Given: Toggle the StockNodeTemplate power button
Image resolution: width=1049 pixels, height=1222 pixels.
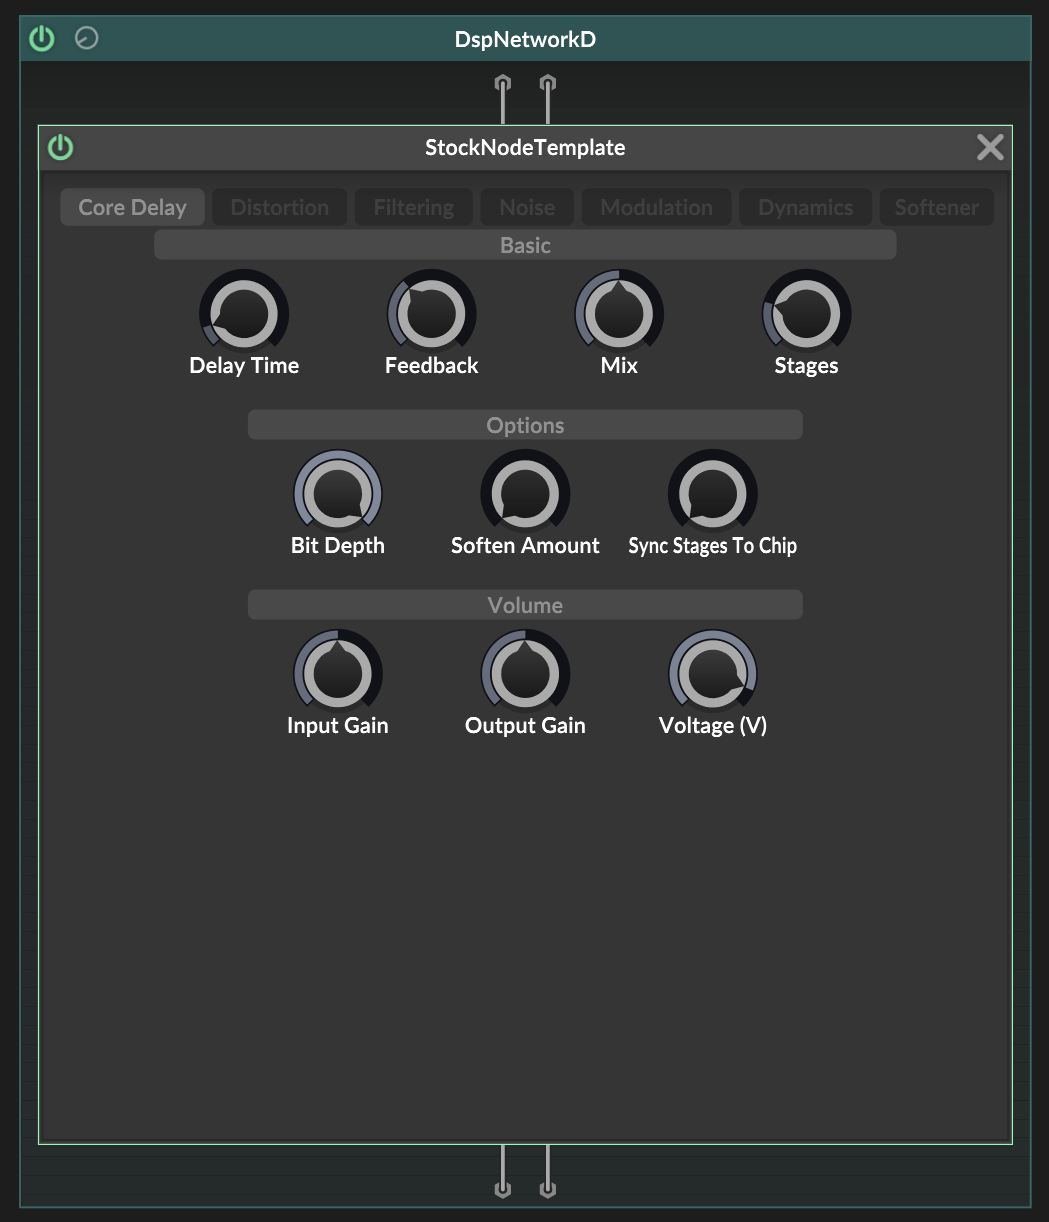Looking at the screenshot, I should tap(61, 147).
